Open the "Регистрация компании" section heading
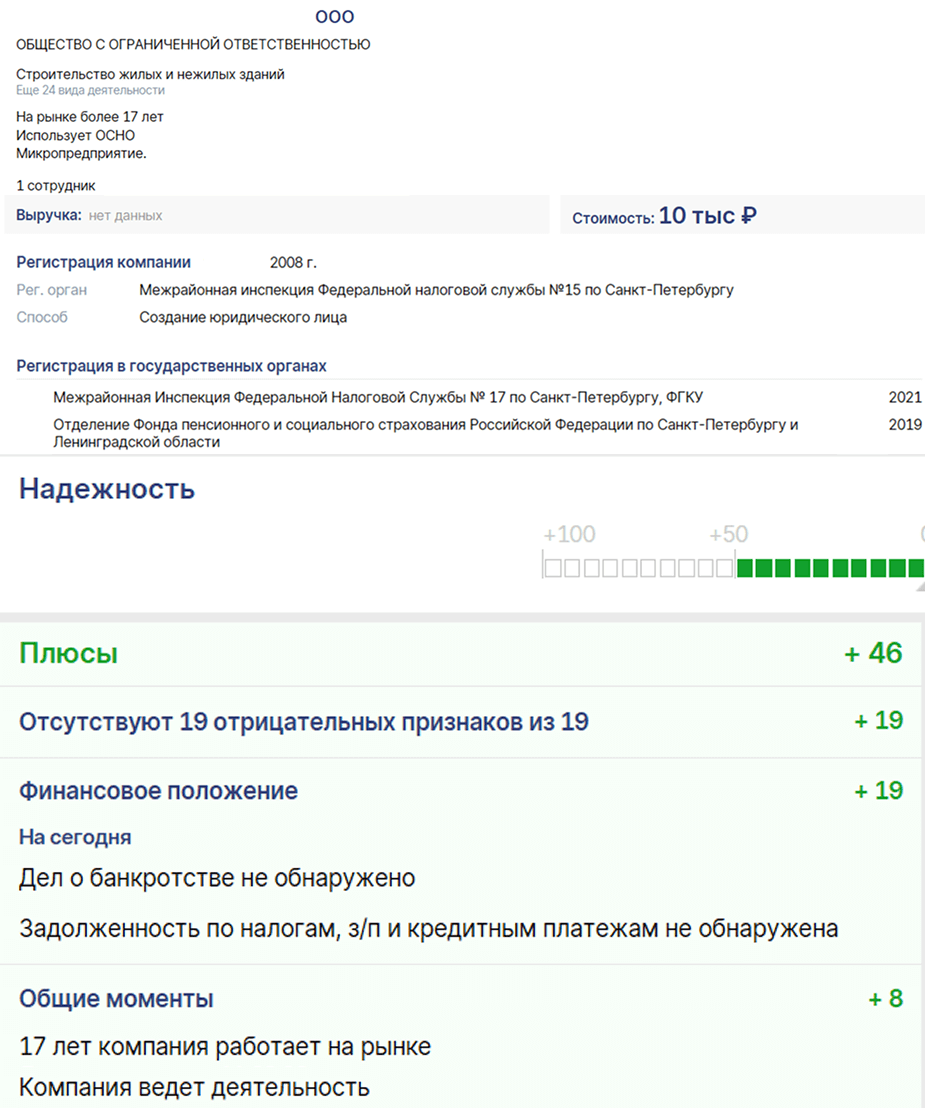 [x=103, y=262]
